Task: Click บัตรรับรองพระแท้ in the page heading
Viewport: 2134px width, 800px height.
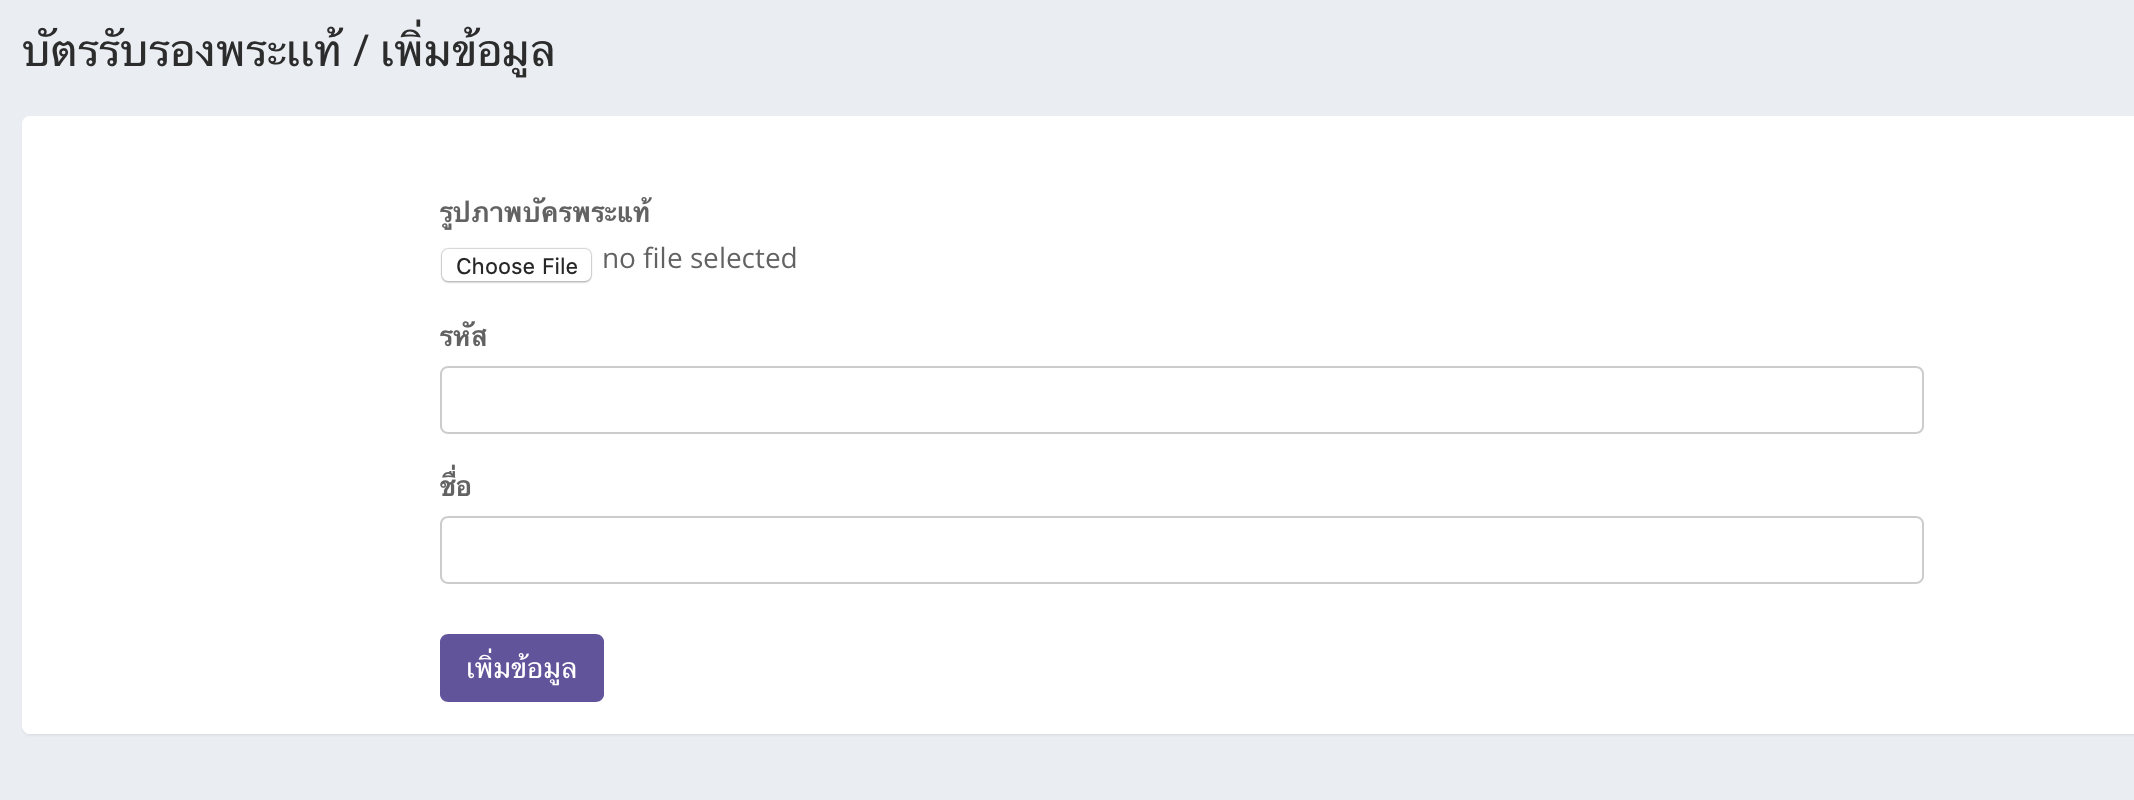Action: point(182,51)
